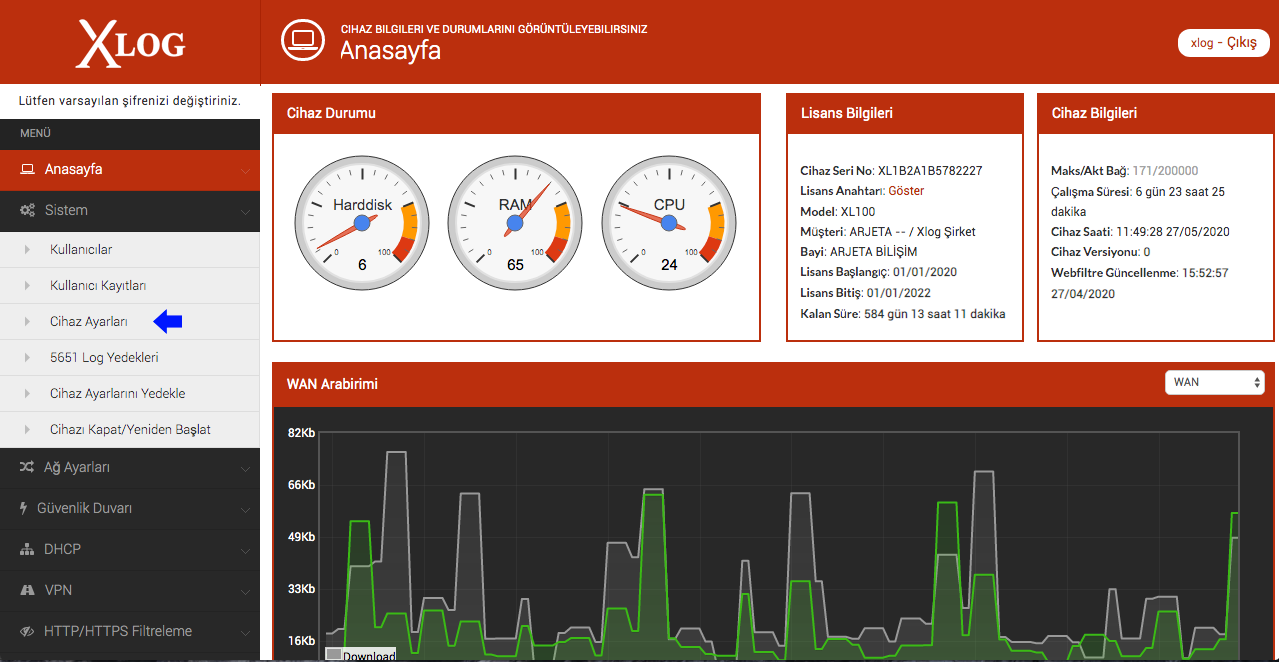
Task: Click the Anasayfa item chevron
Action: (x=246, y=170)
